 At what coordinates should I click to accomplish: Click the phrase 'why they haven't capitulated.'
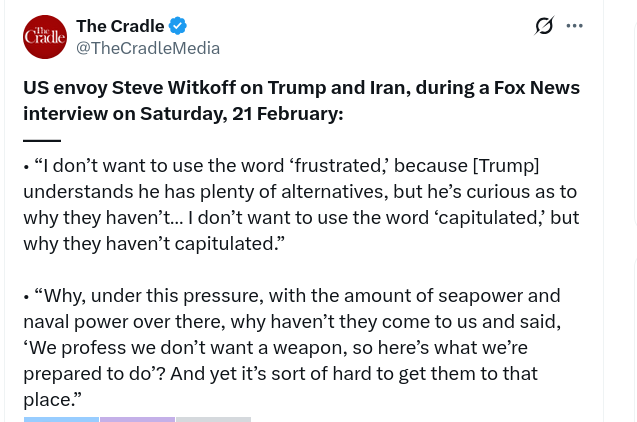pos(154,243)
